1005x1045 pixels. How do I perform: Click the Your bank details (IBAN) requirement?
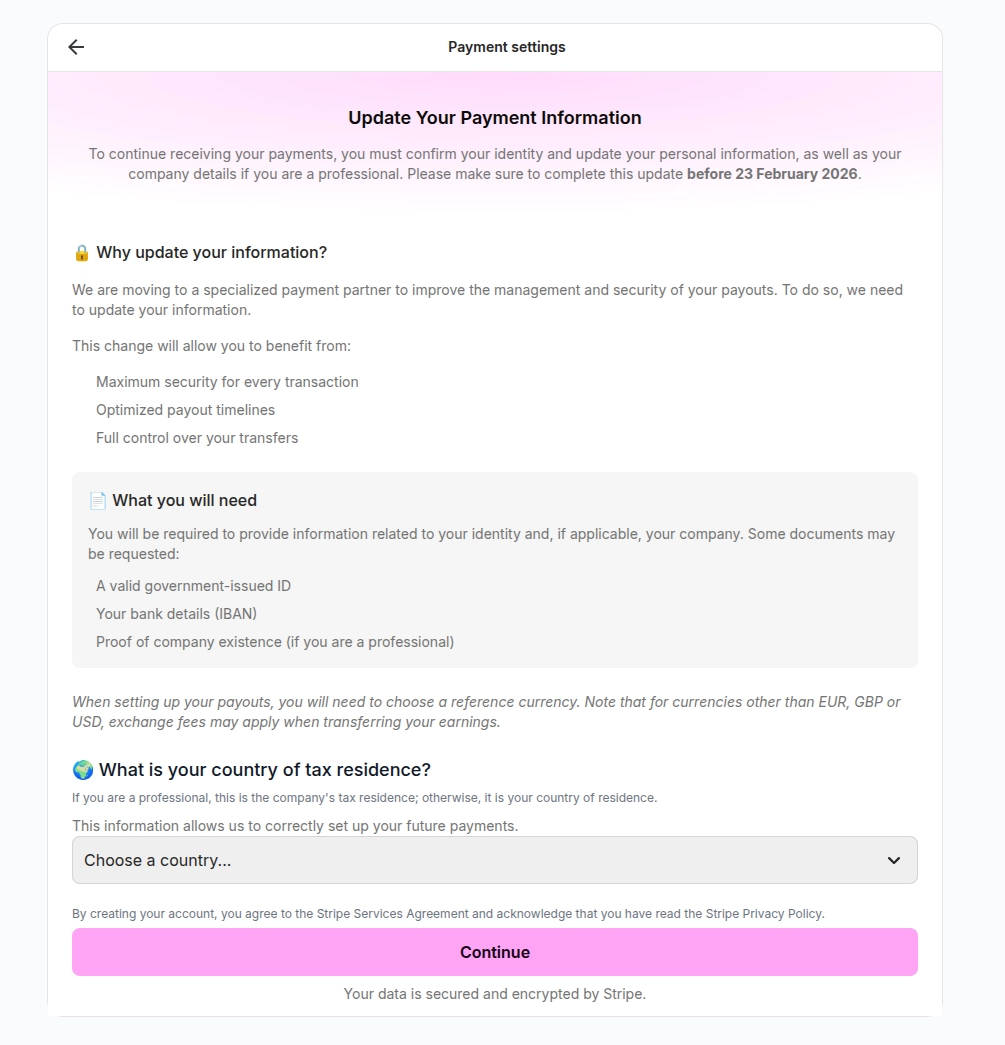176,614
